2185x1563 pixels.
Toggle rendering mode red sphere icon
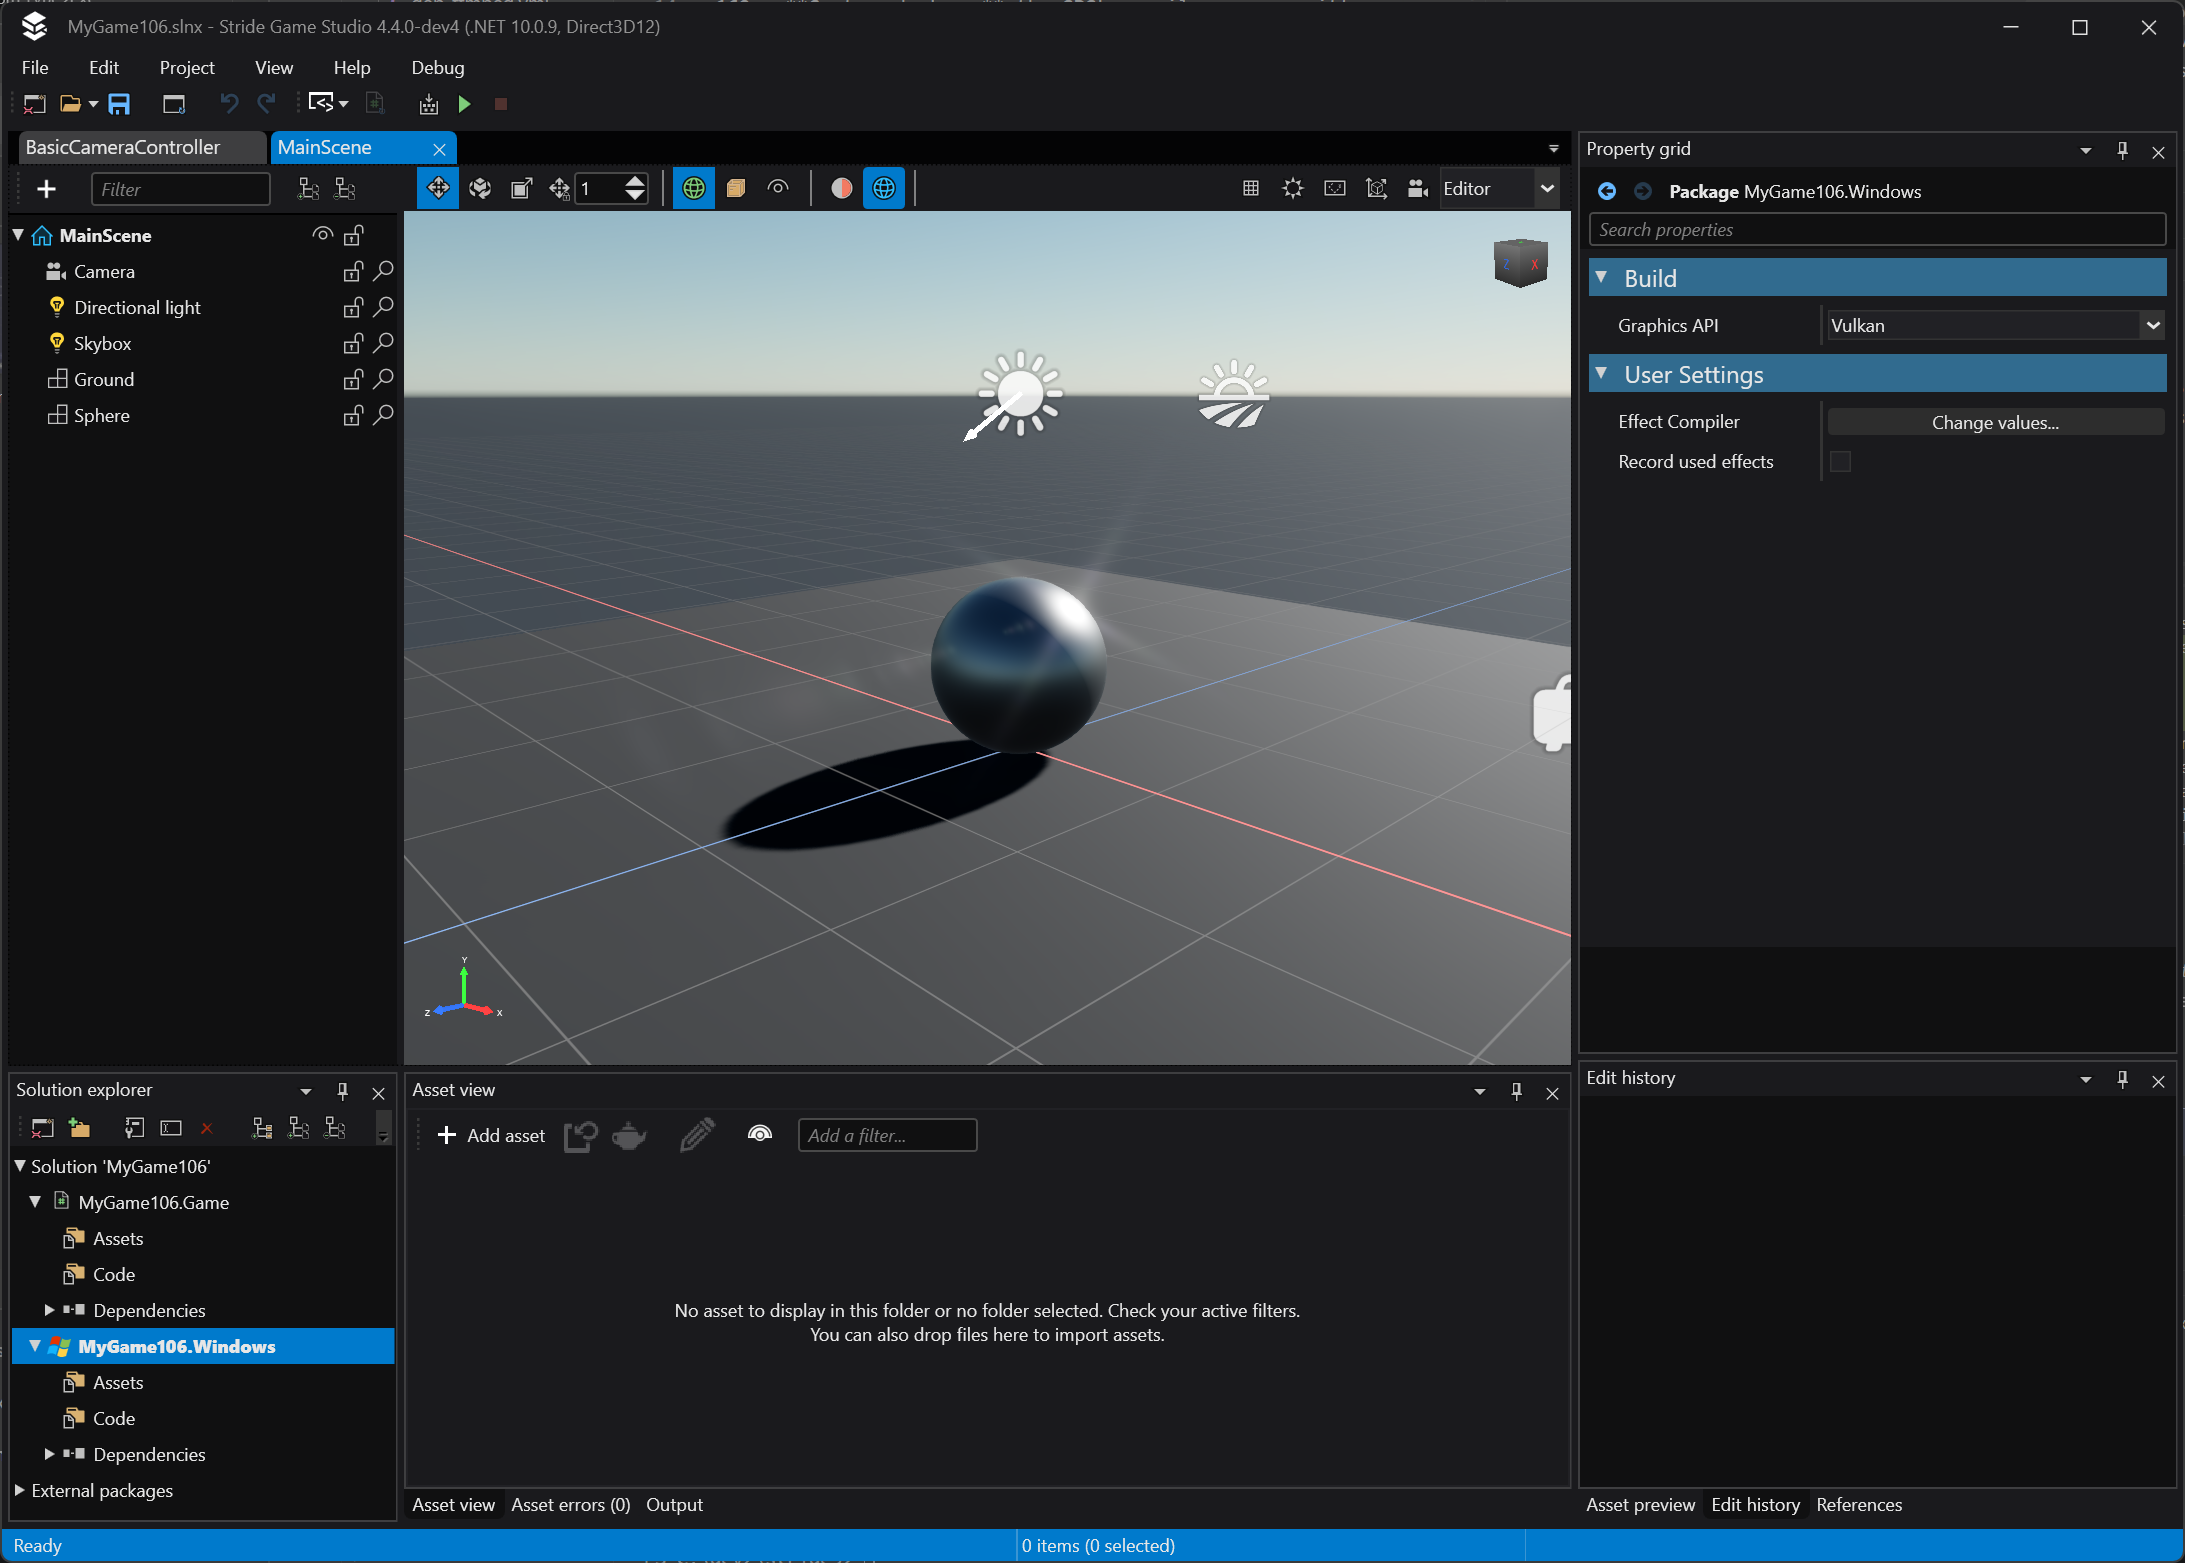coord(842,188)
